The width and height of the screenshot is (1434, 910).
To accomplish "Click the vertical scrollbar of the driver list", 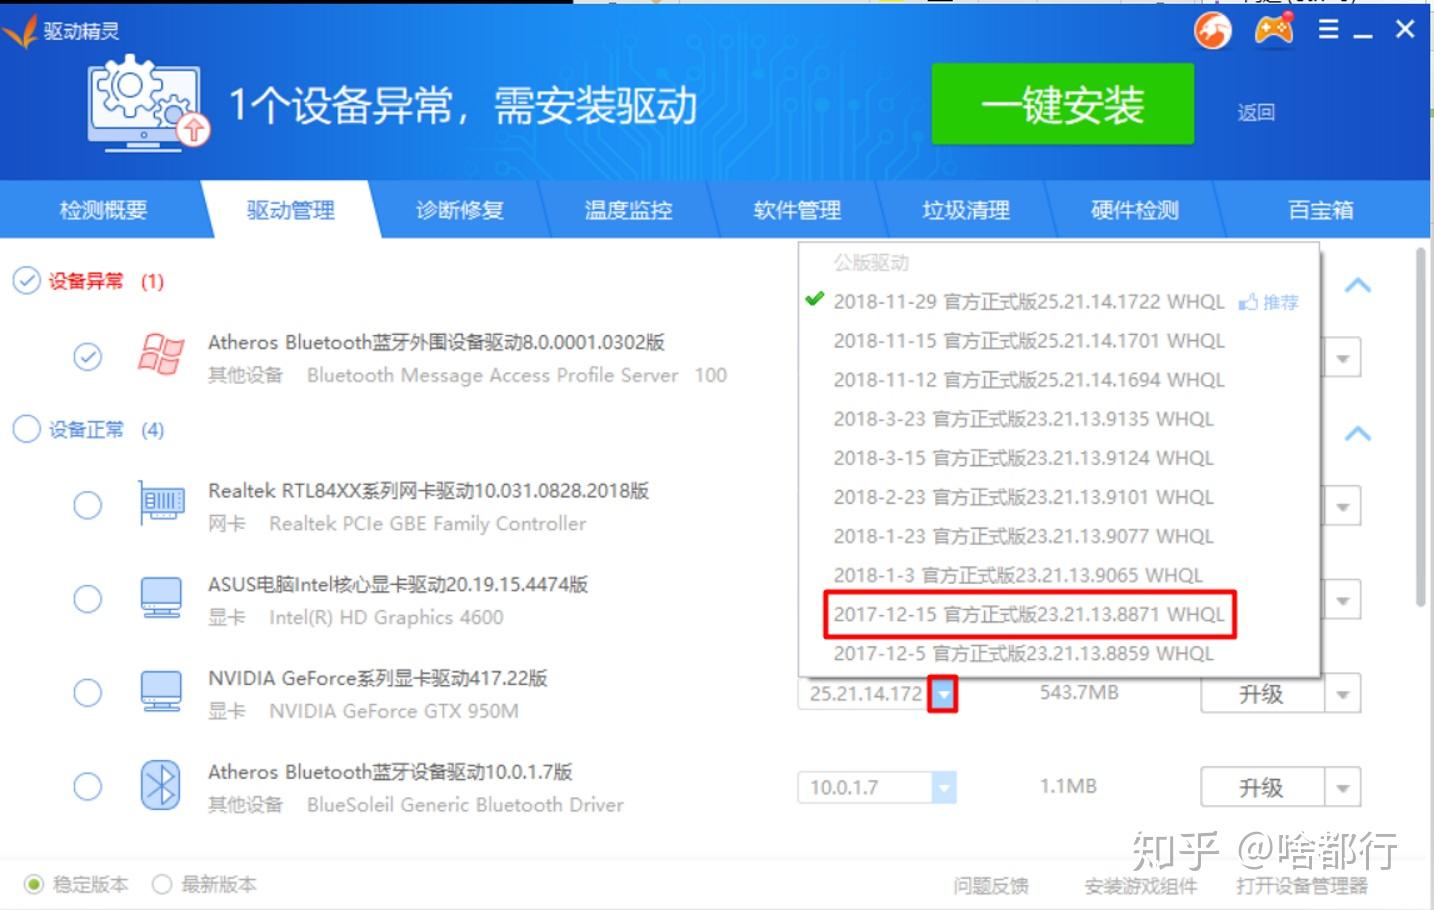I will (1421, 427).
